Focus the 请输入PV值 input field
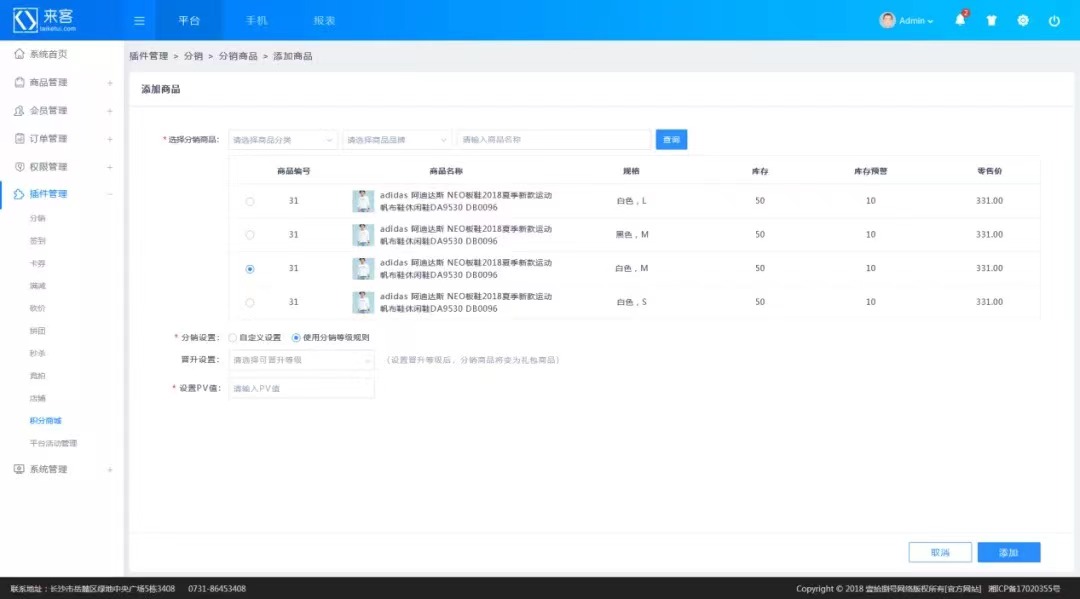The height and width of the screenshot is (599, 1080). point(302,388)
